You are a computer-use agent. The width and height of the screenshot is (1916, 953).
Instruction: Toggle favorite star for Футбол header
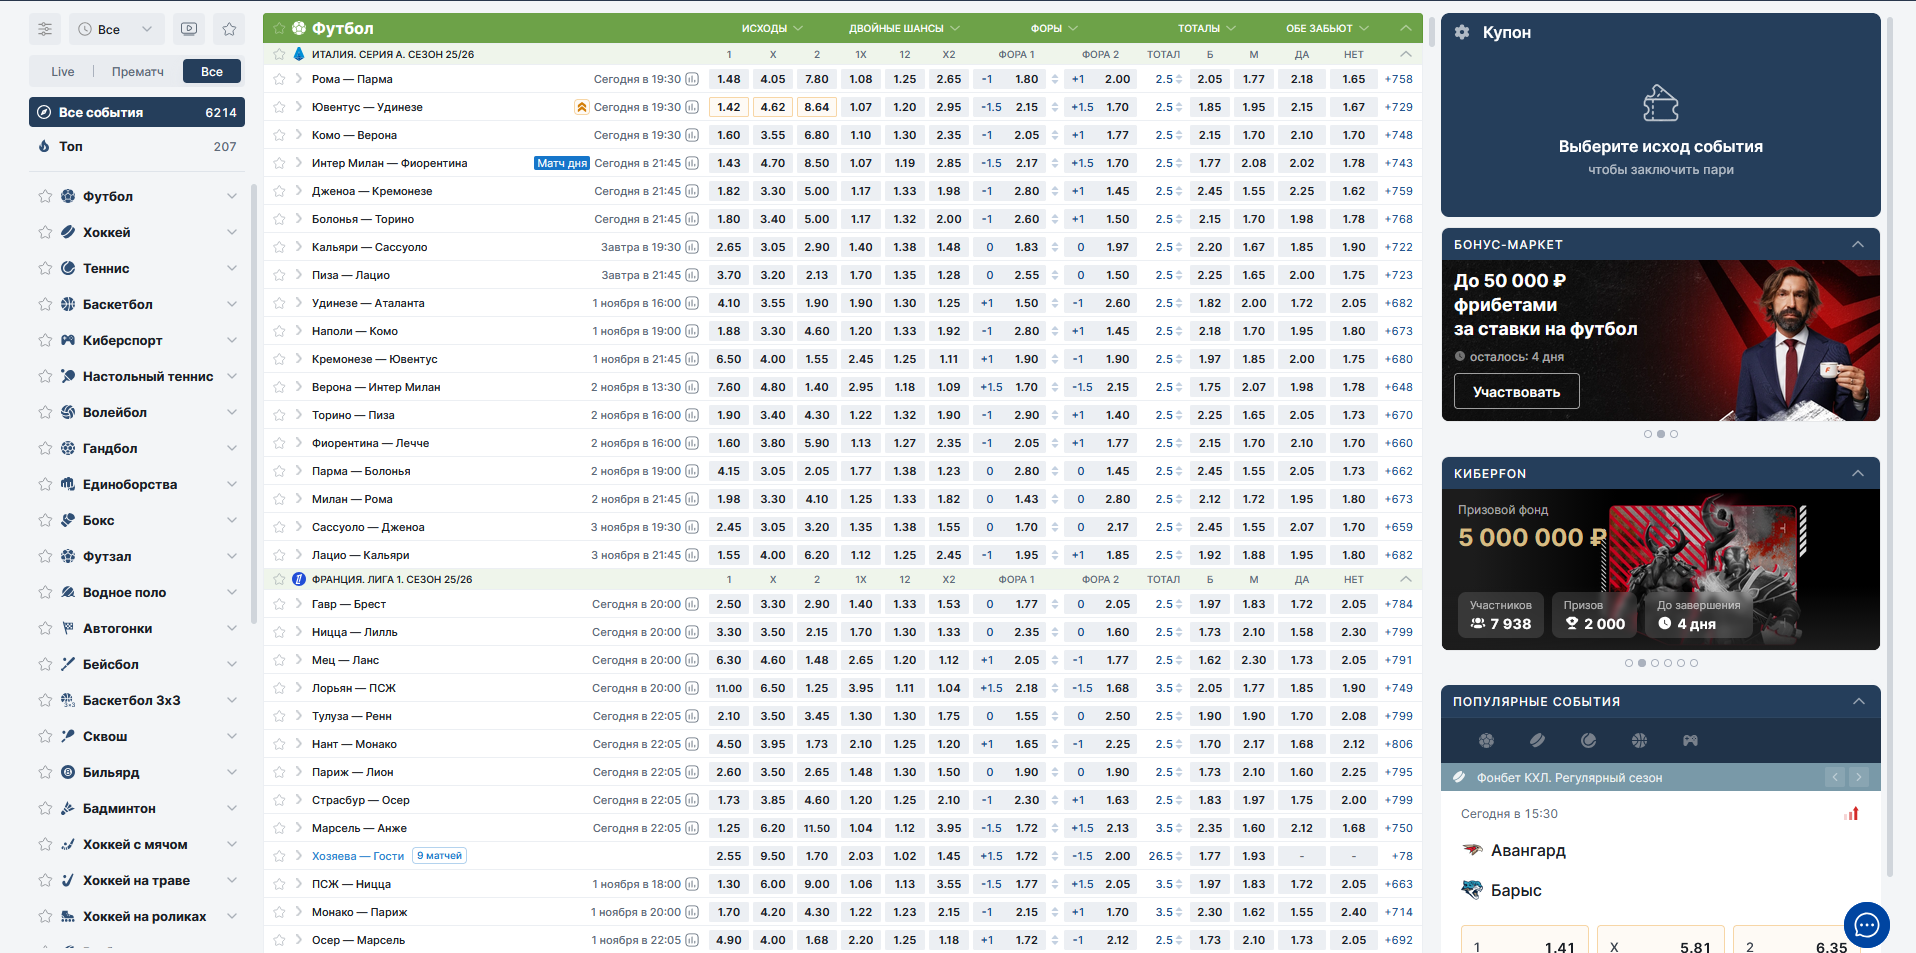coord(279,28)
